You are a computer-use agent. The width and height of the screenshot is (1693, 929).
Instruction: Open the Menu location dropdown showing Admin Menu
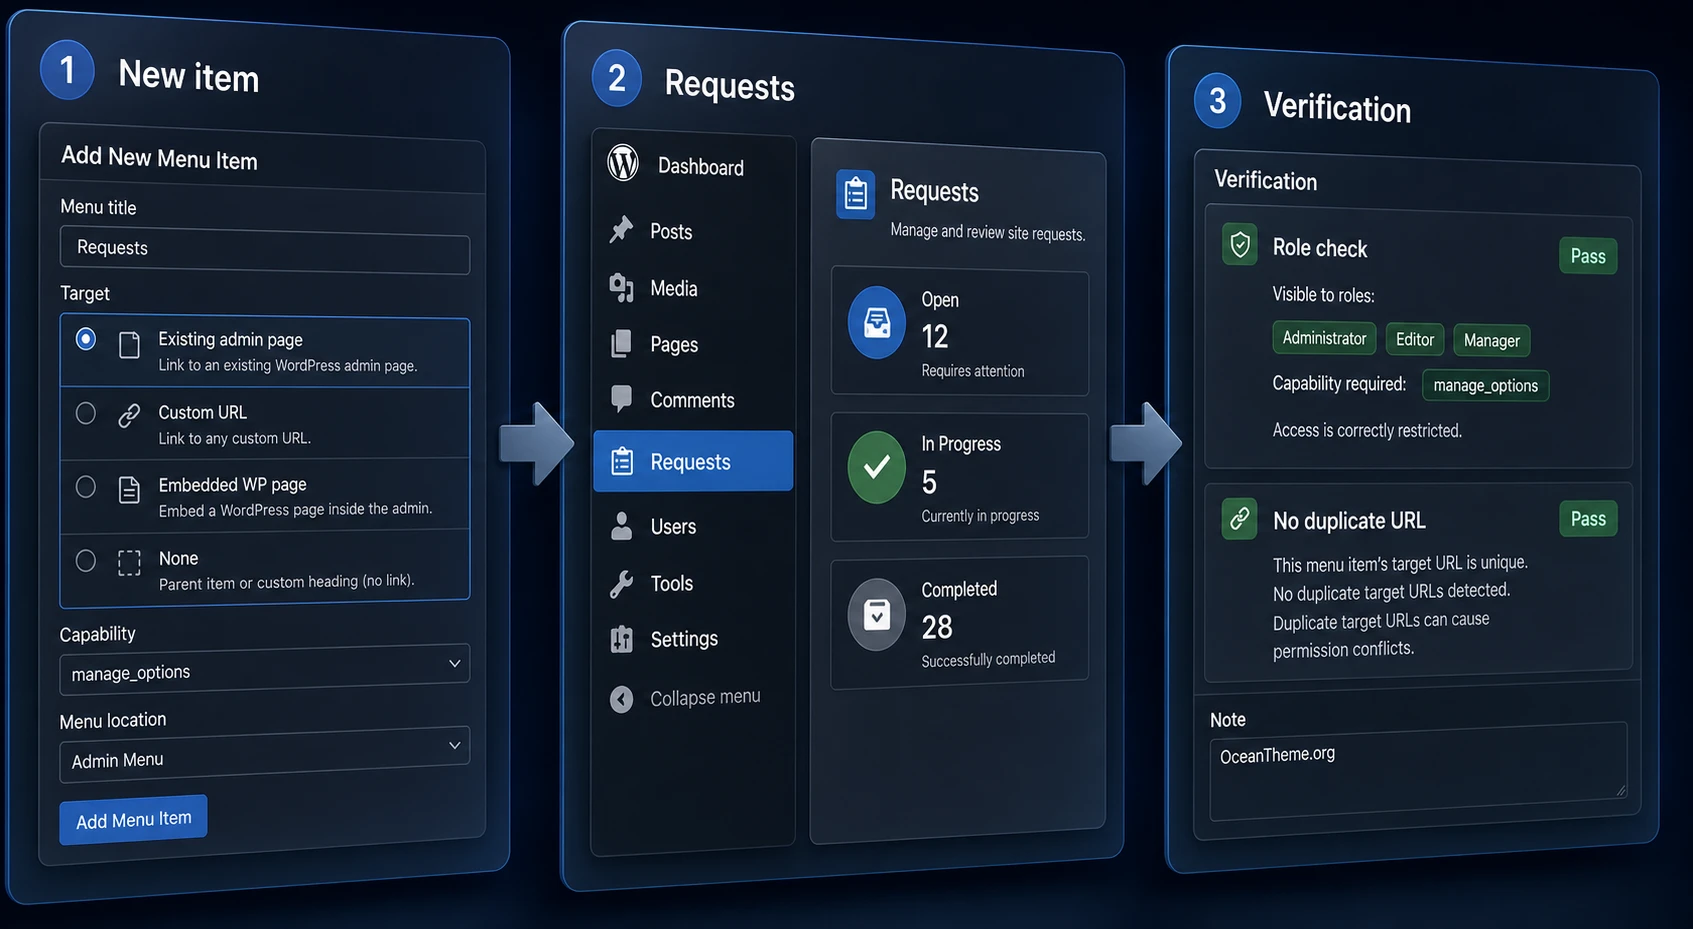coord(265,755)
